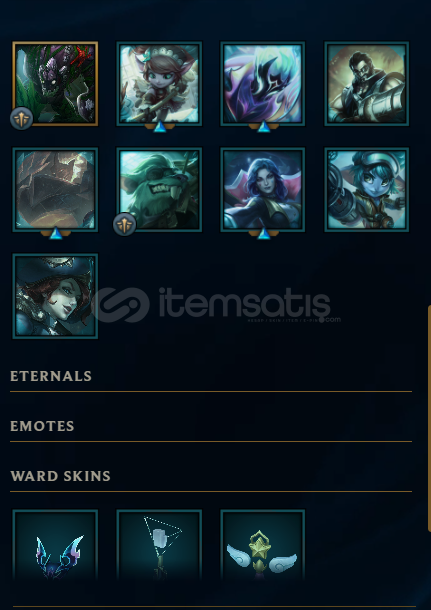Choose the bearded Graves skin portrait
The image size is (431, 610).
367,84
